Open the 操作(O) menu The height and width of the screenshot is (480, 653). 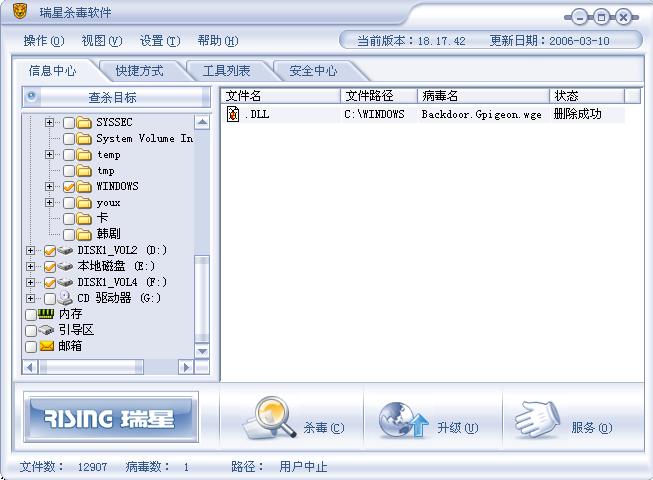(44, 41)
